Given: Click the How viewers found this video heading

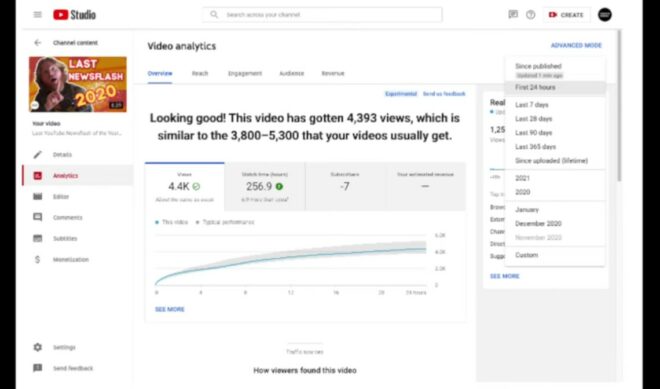Looking at the screenshot, I should [305, 370].
